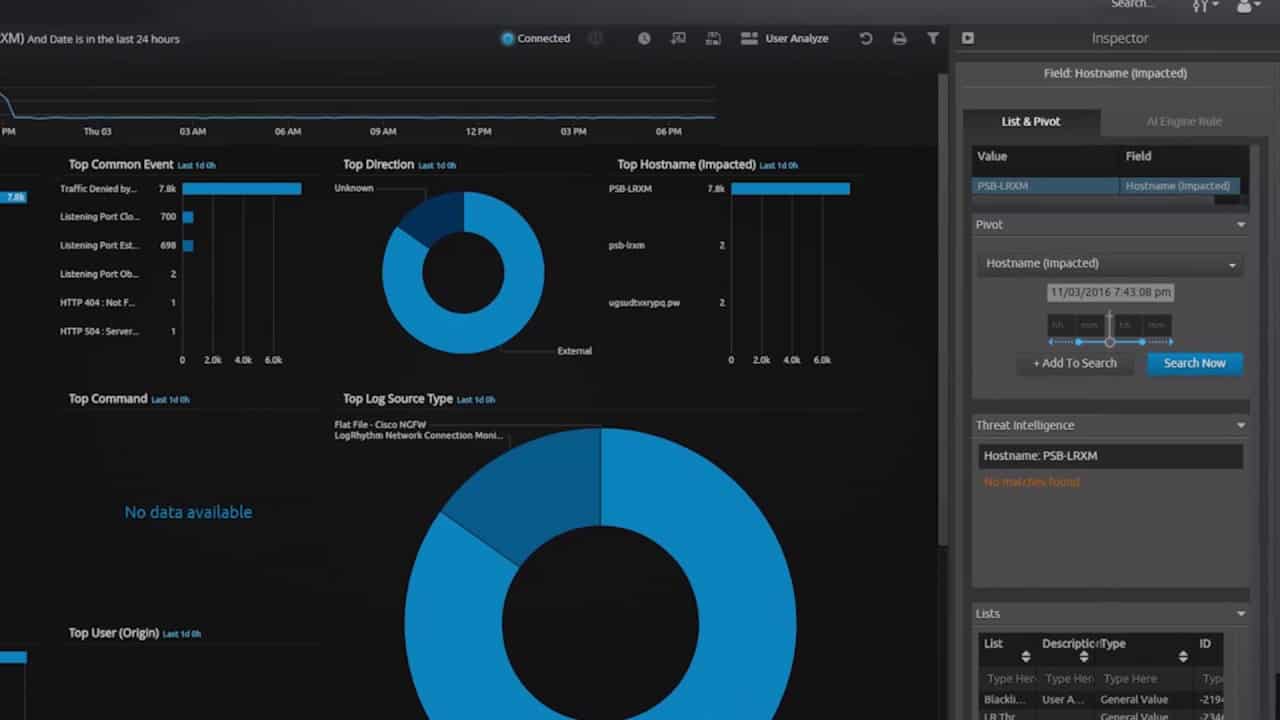The image size is (1280, 720).
Task: Click the HTTP 404 : Not F... event label
Action: coord(97,302)
